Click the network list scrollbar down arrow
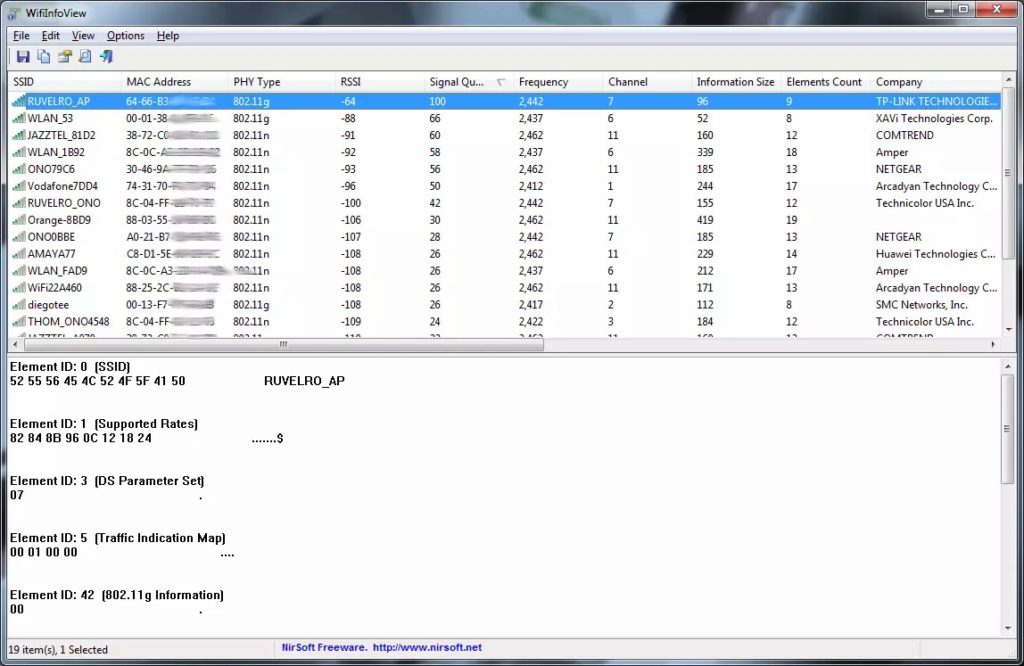 1008,330
